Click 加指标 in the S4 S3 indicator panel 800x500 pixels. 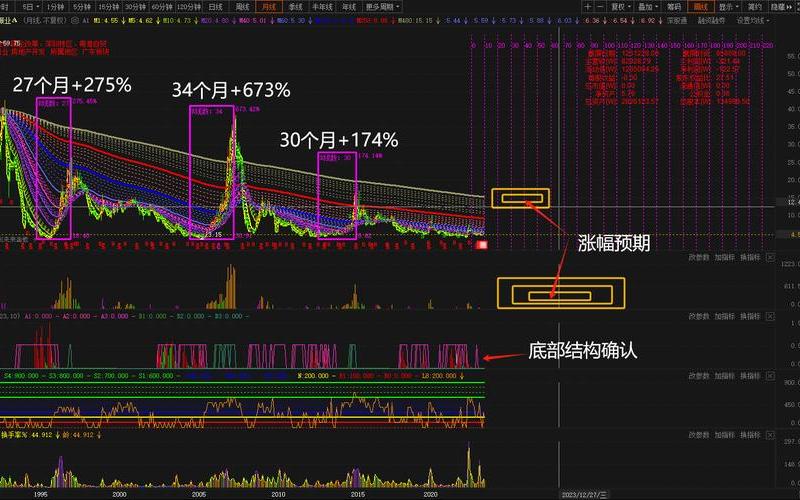click(x=724, y=376)
